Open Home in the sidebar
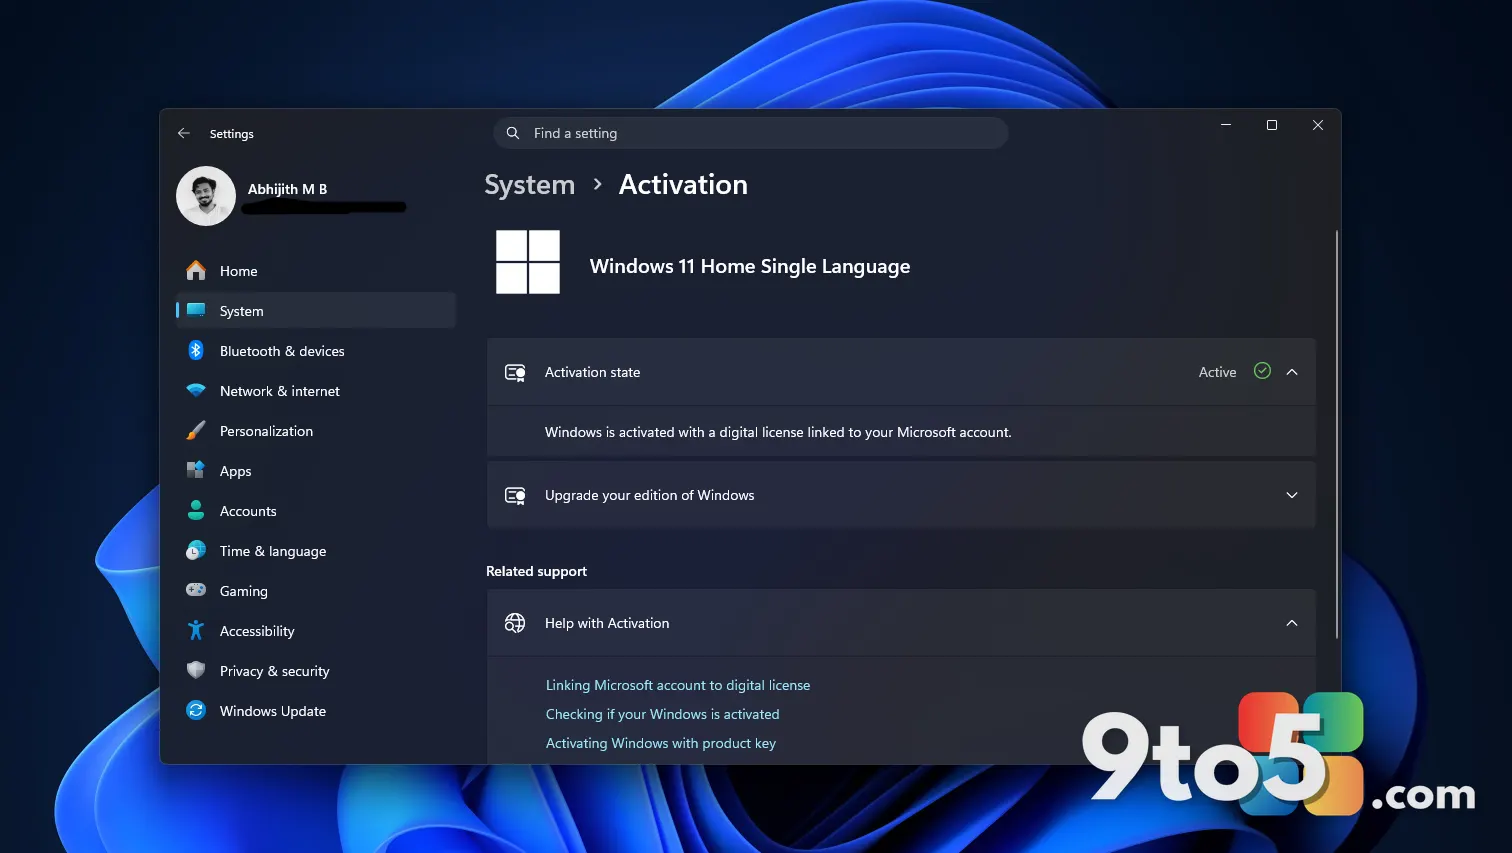1512x853 pixels. click(x=316, y=271)
